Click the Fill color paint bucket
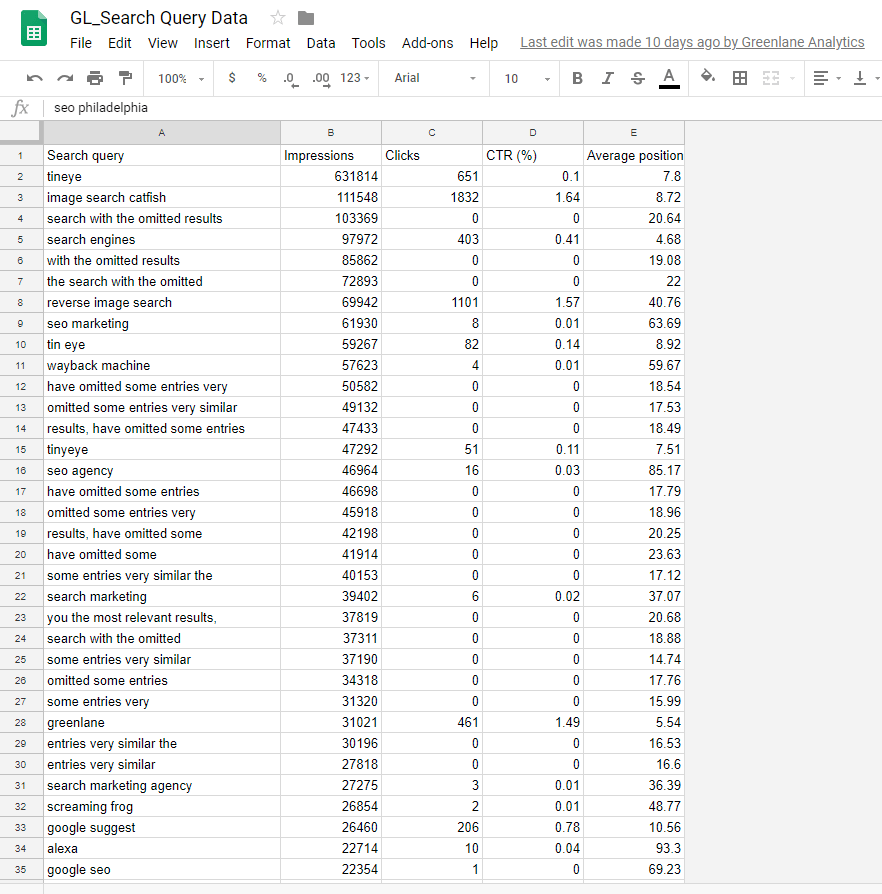Viewport: 882px width, 894px height. [x=708, y=77]
